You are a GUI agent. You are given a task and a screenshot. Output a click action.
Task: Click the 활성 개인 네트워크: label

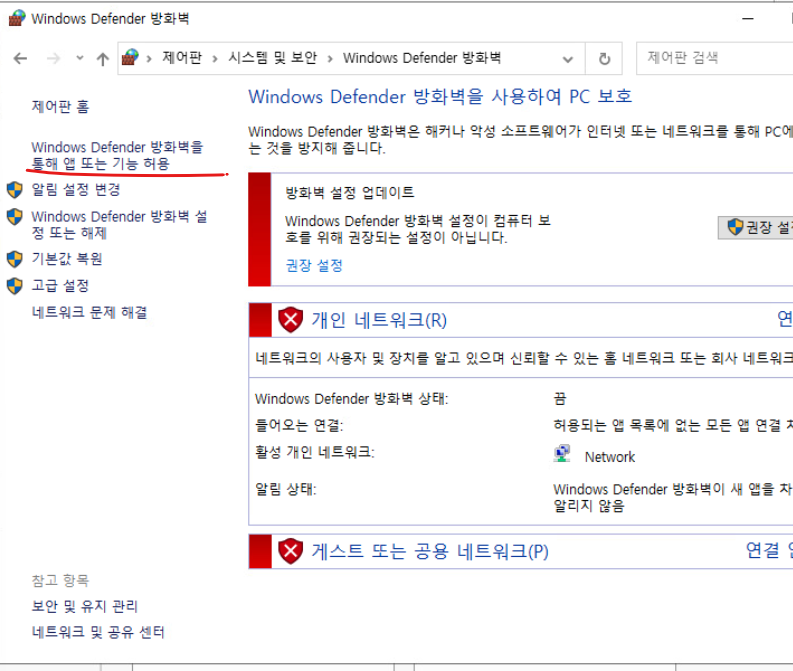point(315,452)
